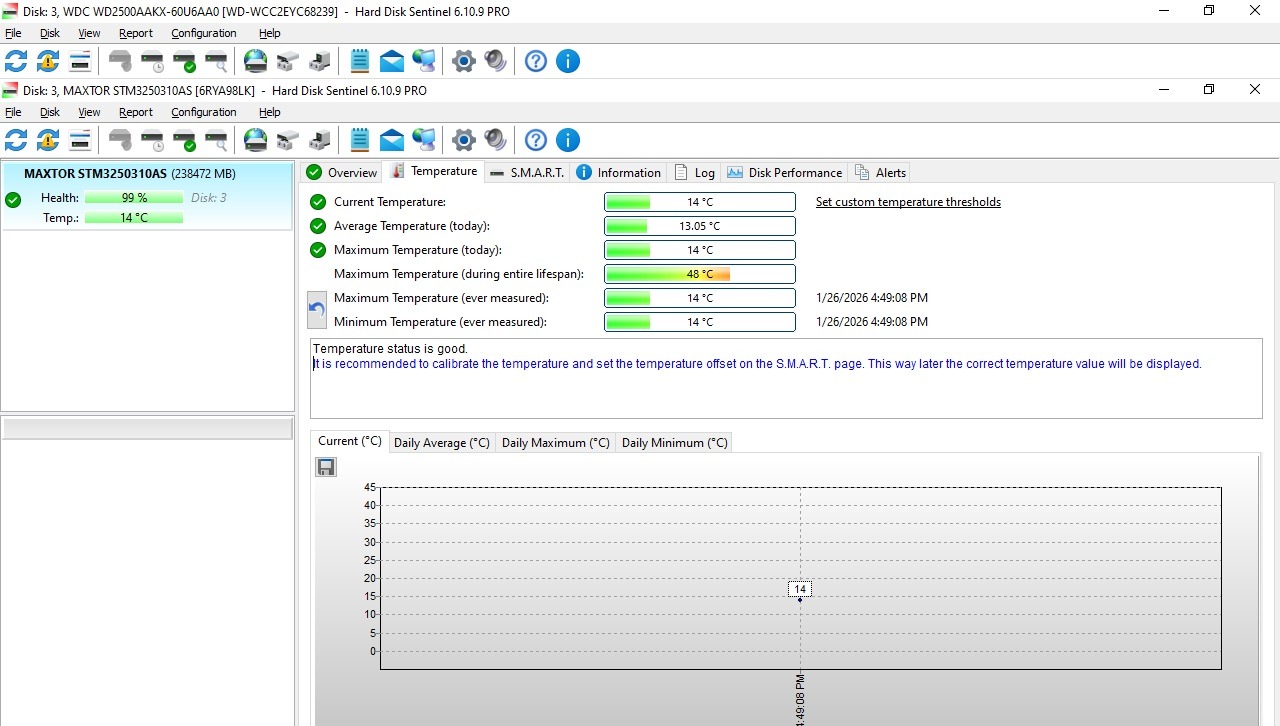This screenshot has height=726, width=1280.
Task: Open the Configuration menu in the top WDC window
Action: tap(203, 33)
